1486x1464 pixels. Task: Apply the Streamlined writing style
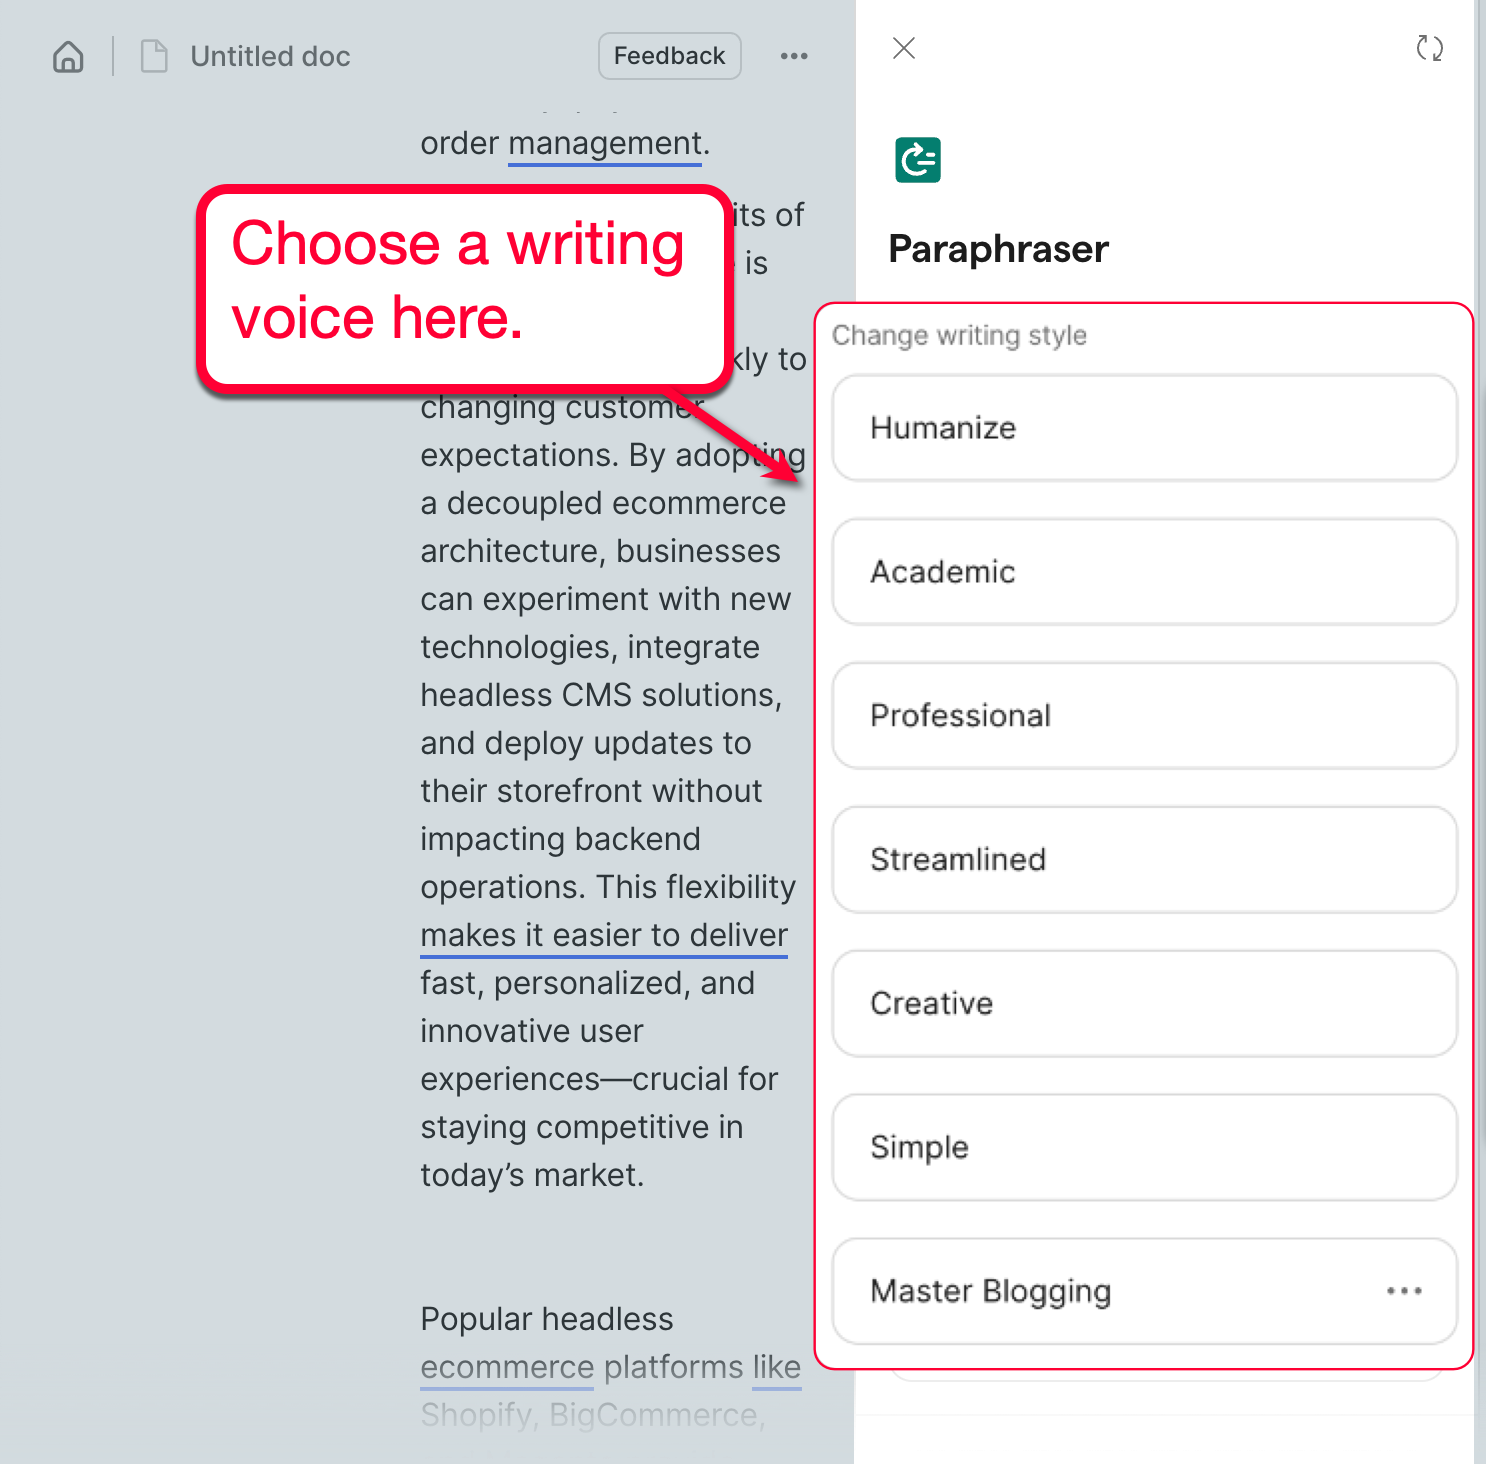click(x=1144, y=859)
